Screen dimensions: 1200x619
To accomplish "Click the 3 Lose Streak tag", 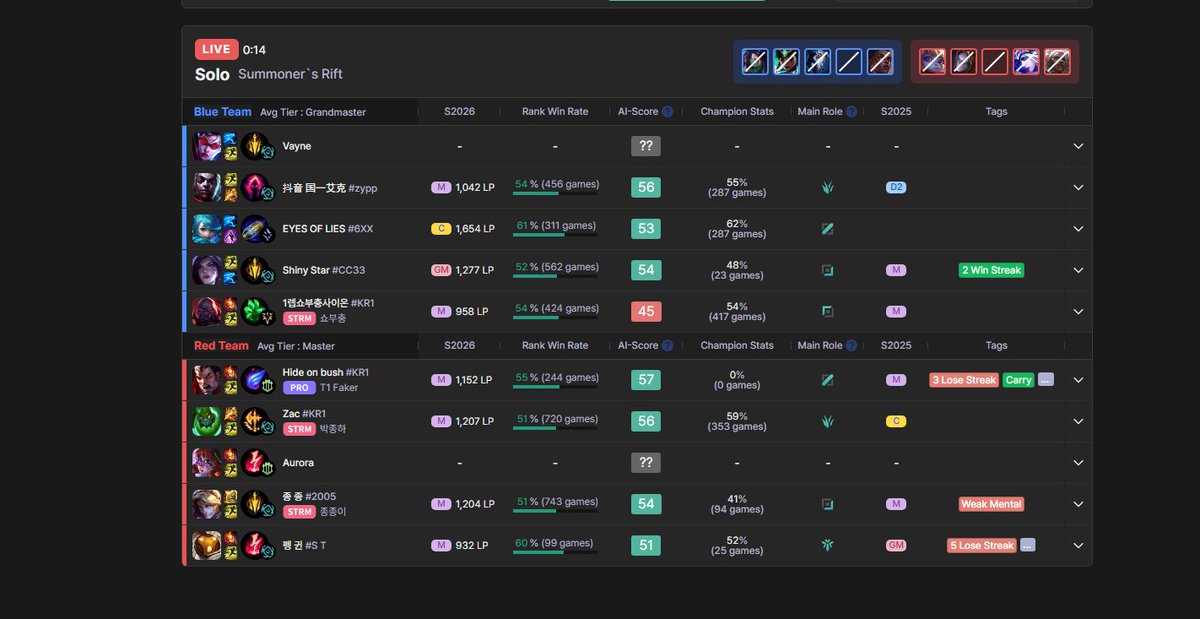I will click(x=964, y=380).
